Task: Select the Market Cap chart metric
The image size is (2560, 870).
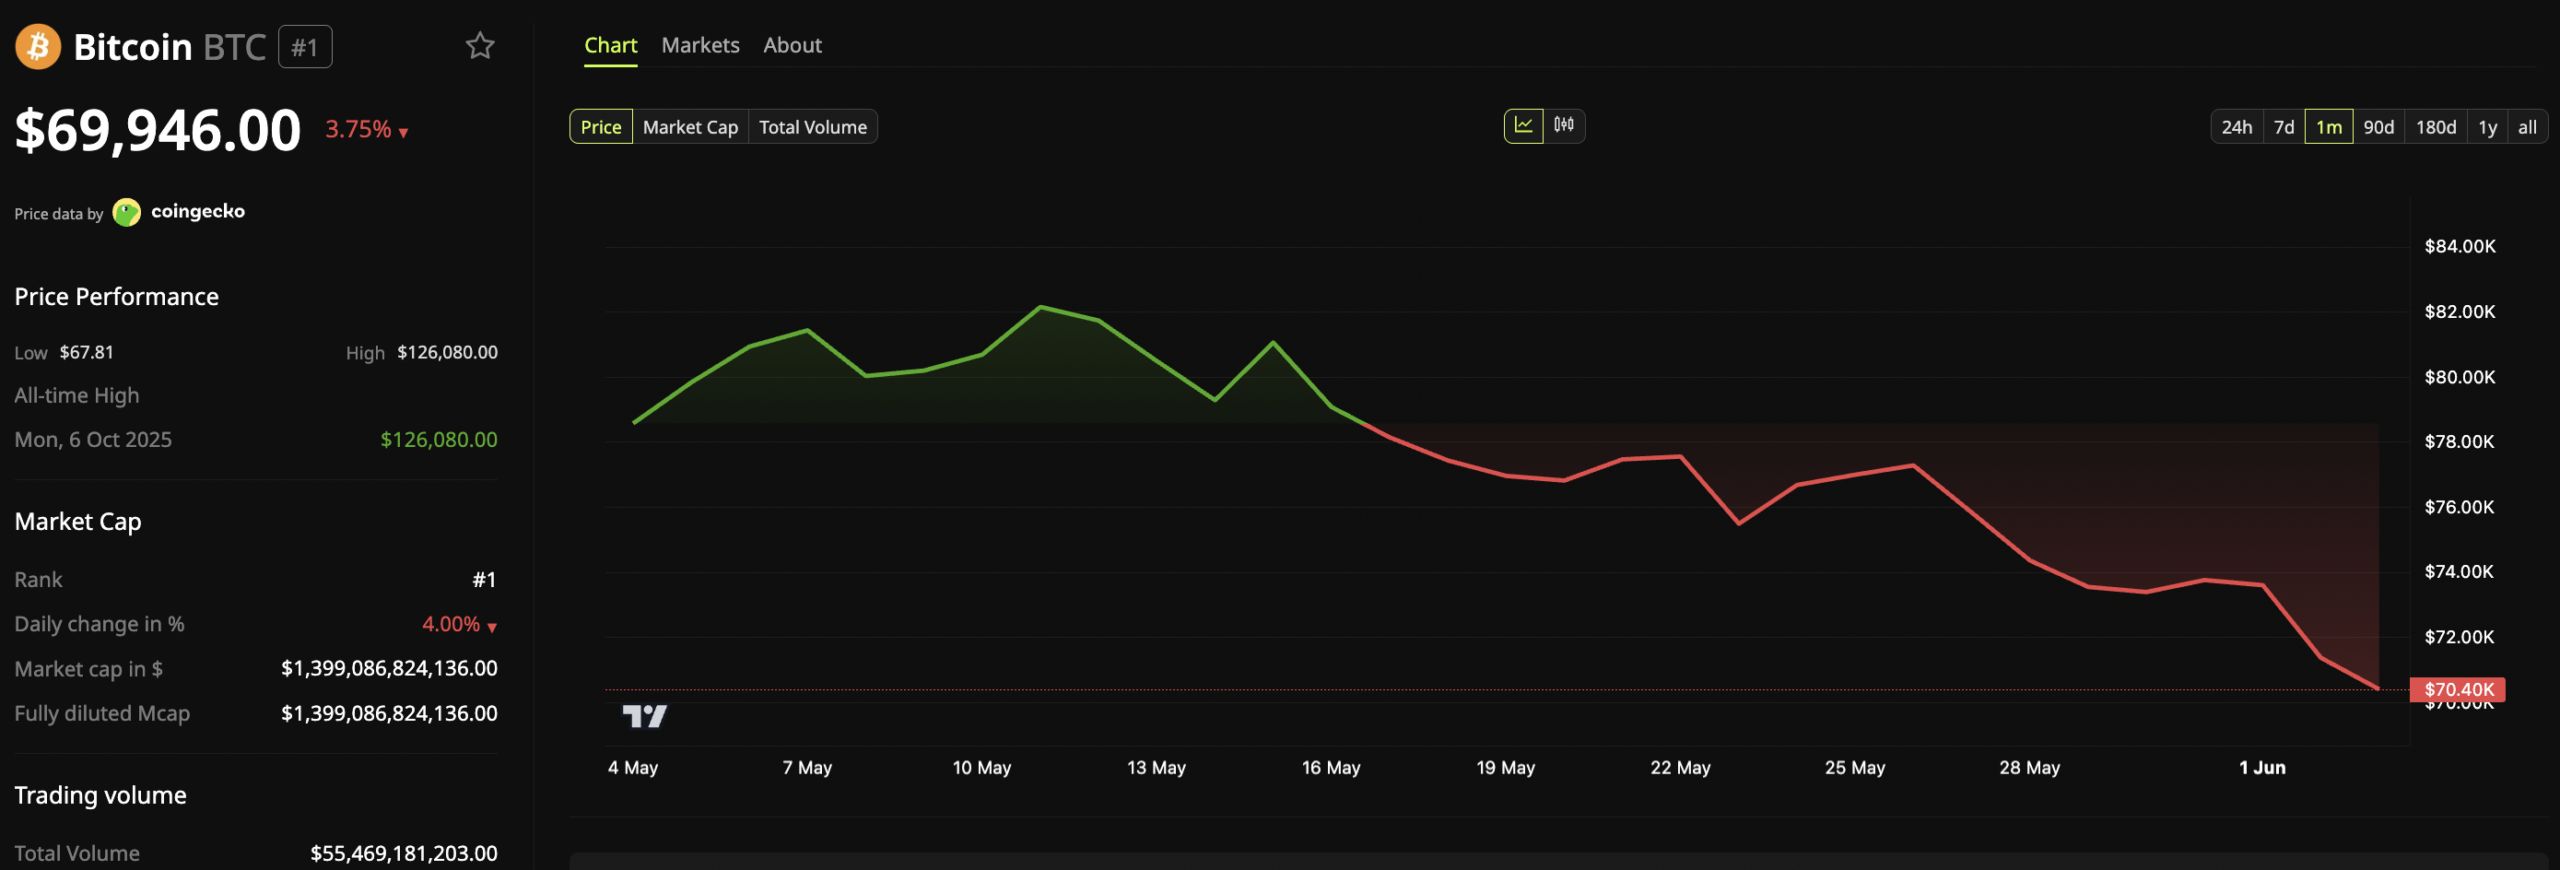Action: pos(690,127)
